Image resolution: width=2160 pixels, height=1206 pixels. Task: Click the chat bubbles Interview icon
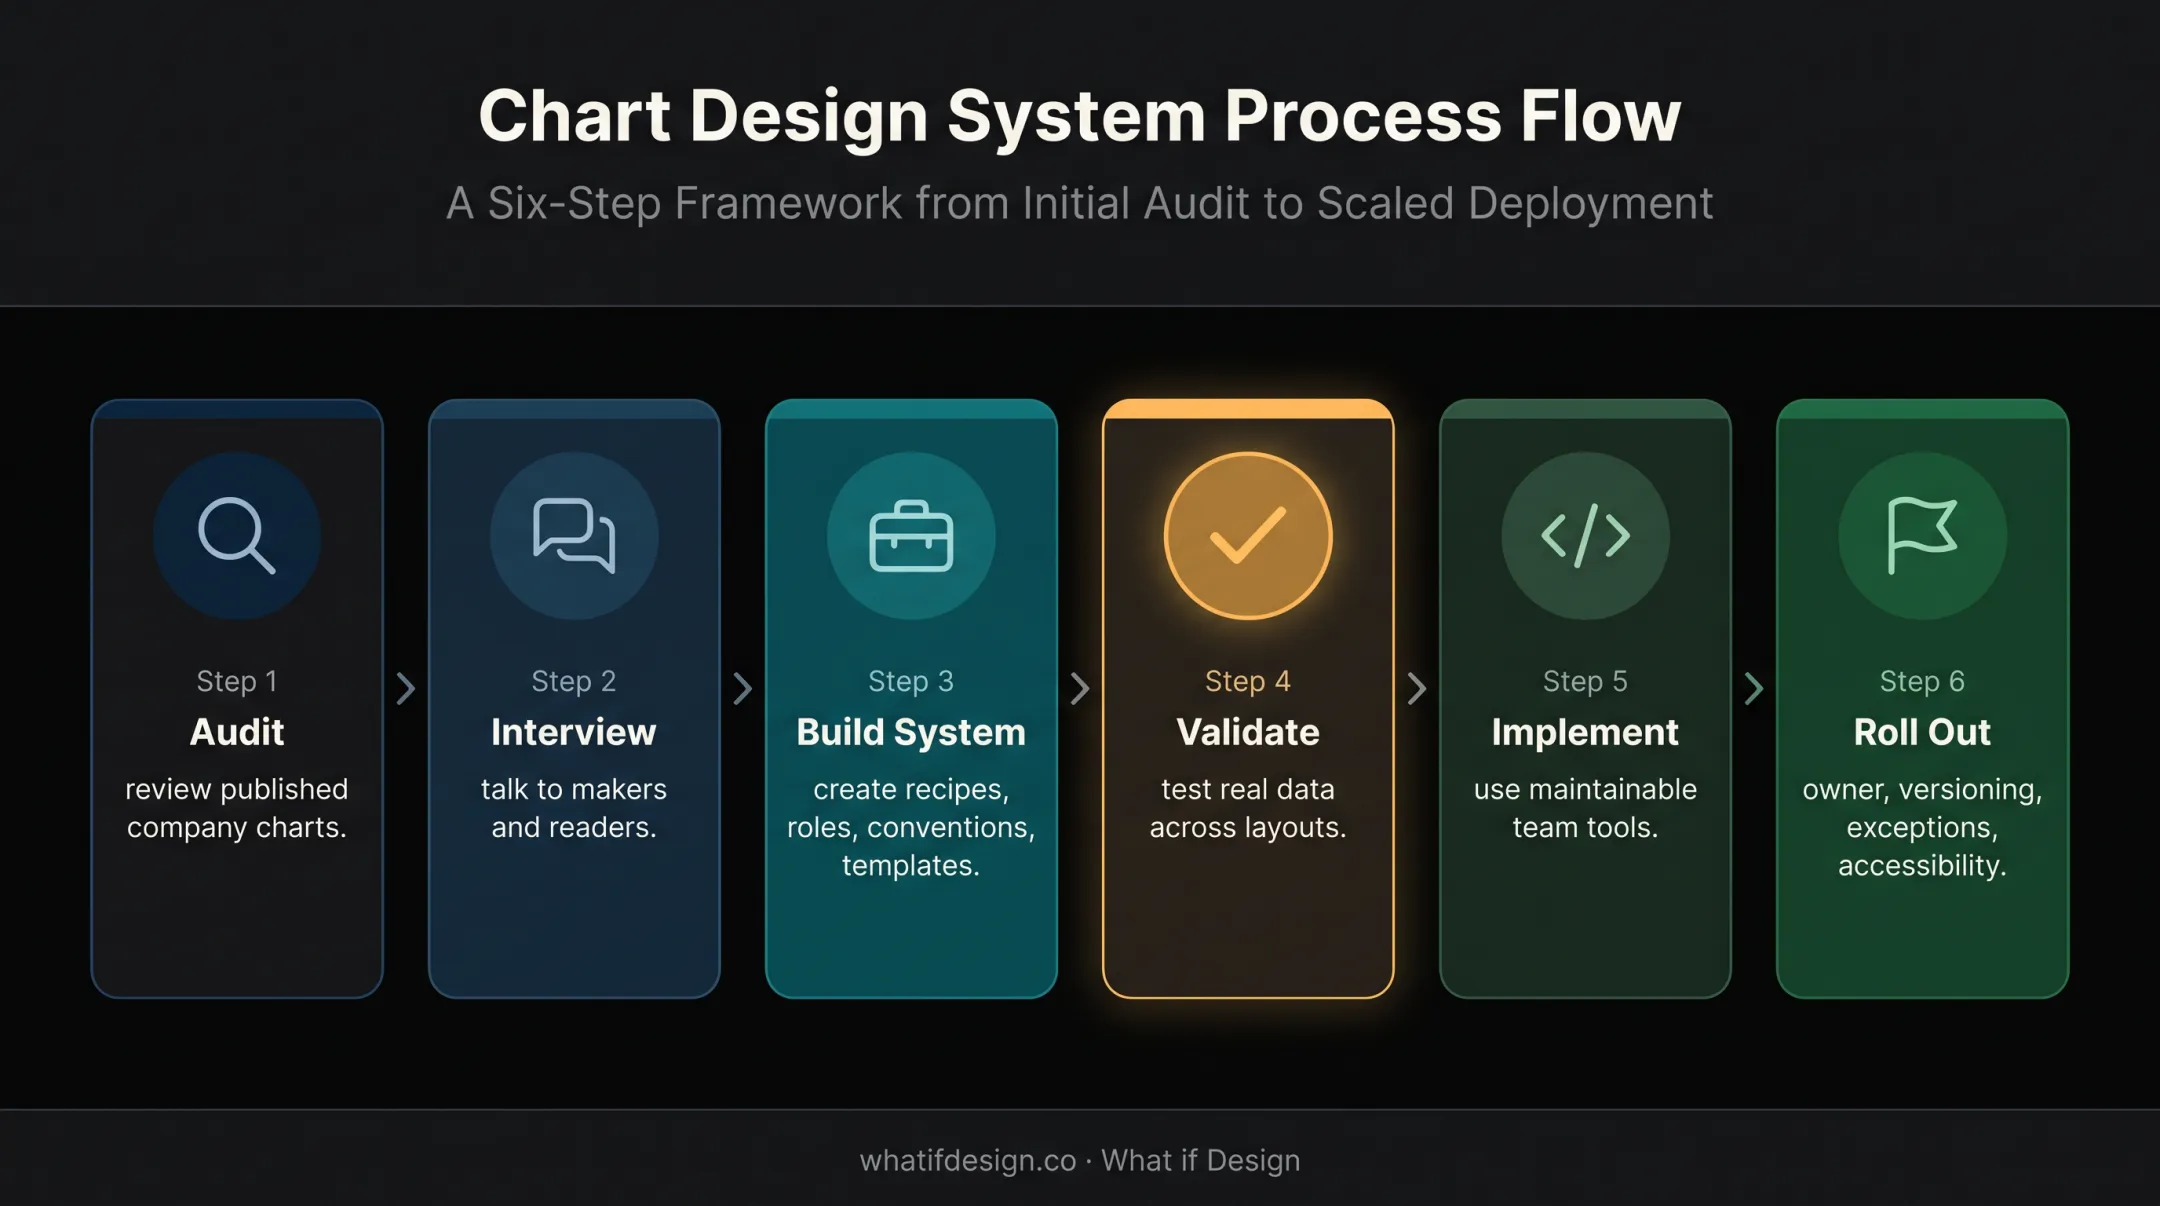(x=574, y=536)
